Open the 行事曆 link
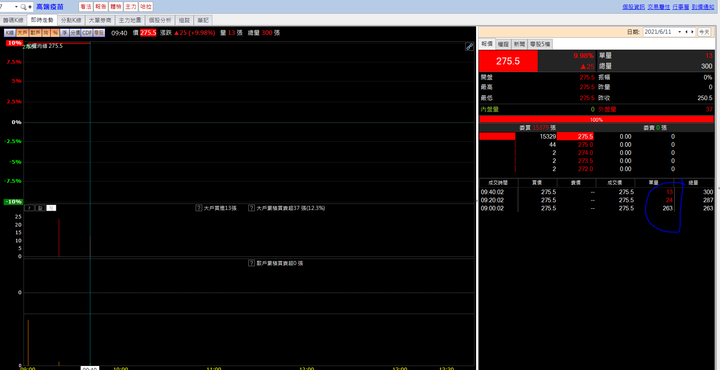The width and height of the screenshot is (720, 370). (x=681, y=6)
